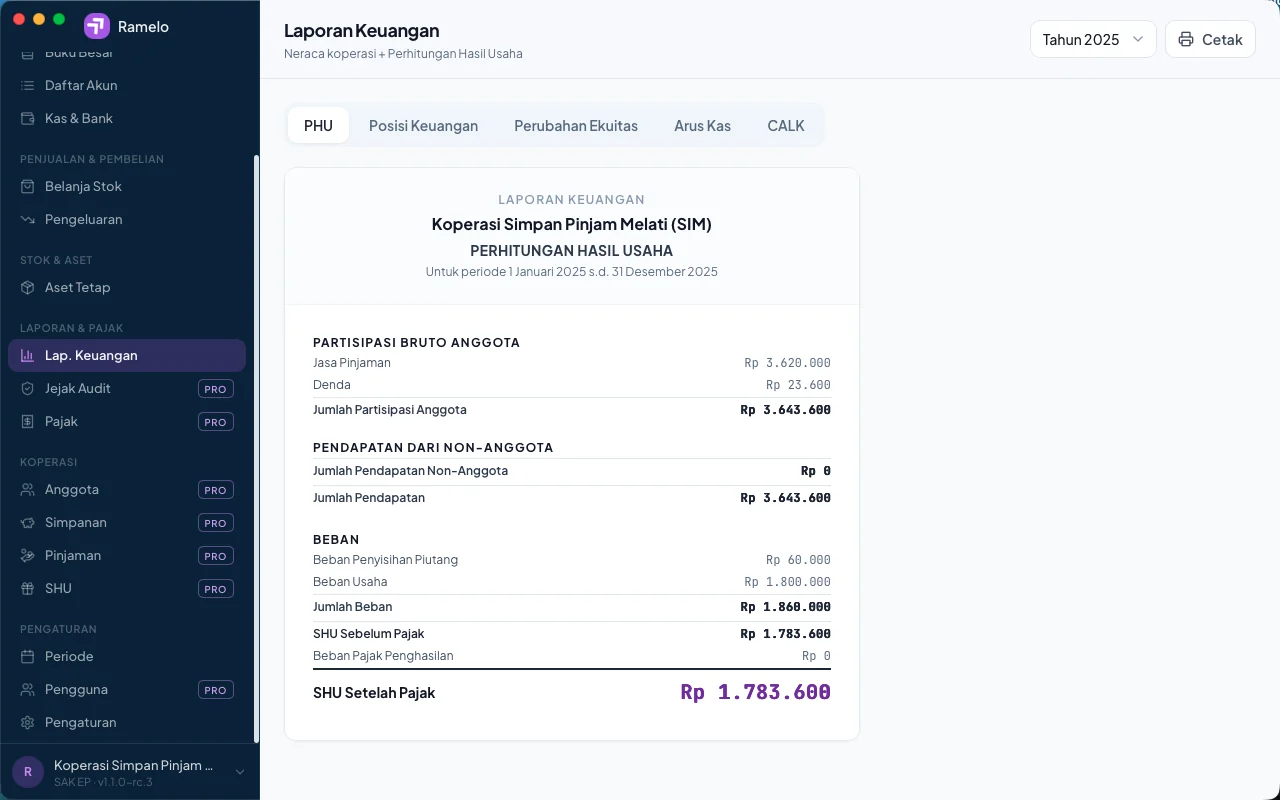Click the purple SHU Setelah Pajak amount
The image size is (1280, 800).
(x=755, y=692)
